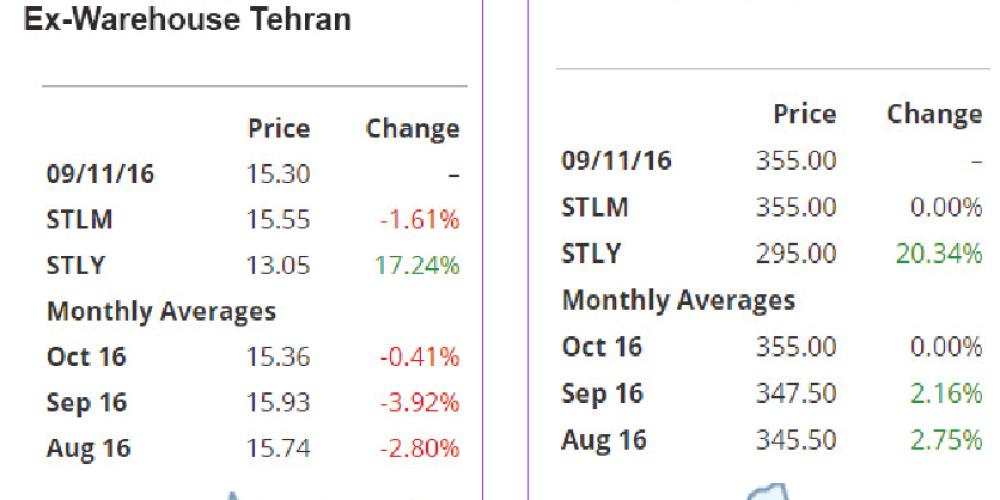Select the 17.24% change figure
This screenshot has width=1000, height=500.
[x=420, y=265]
